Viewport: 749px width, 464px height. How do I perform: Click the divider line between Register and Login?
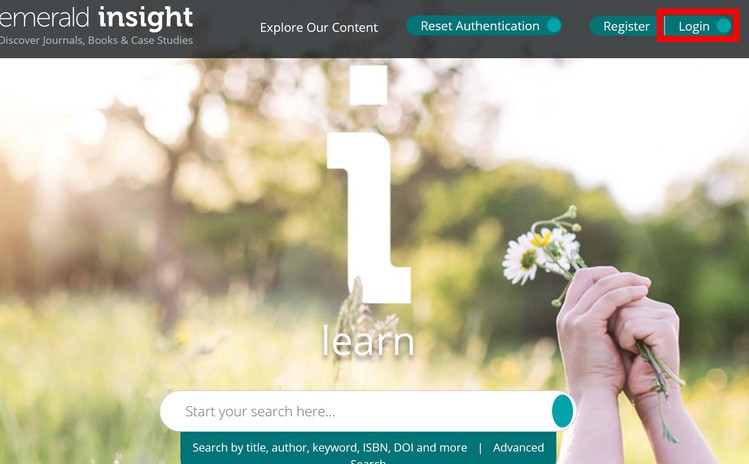pos(664,26)
